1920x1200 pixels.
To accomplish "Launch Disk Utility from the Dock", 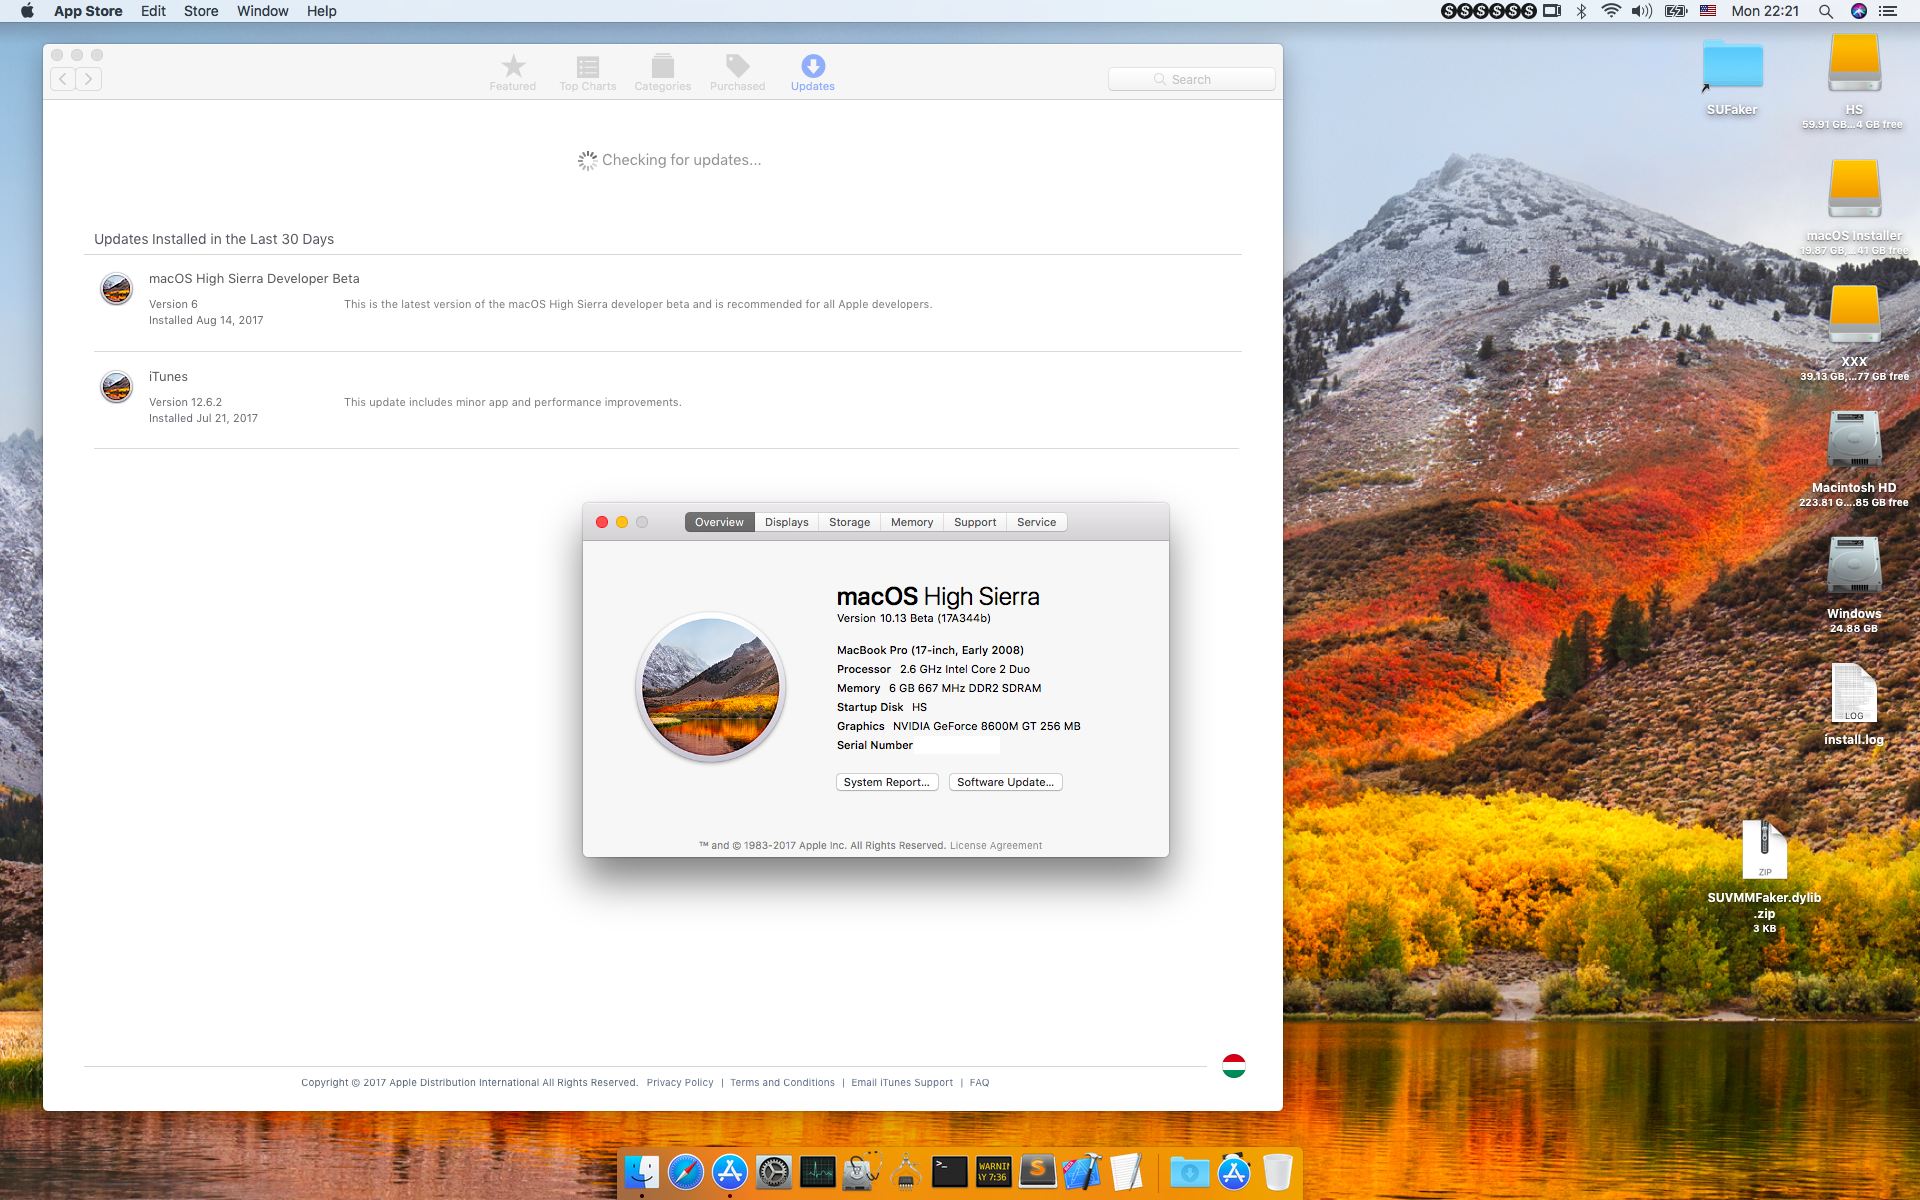I will pyautogui.click(x=862, y=1172).
